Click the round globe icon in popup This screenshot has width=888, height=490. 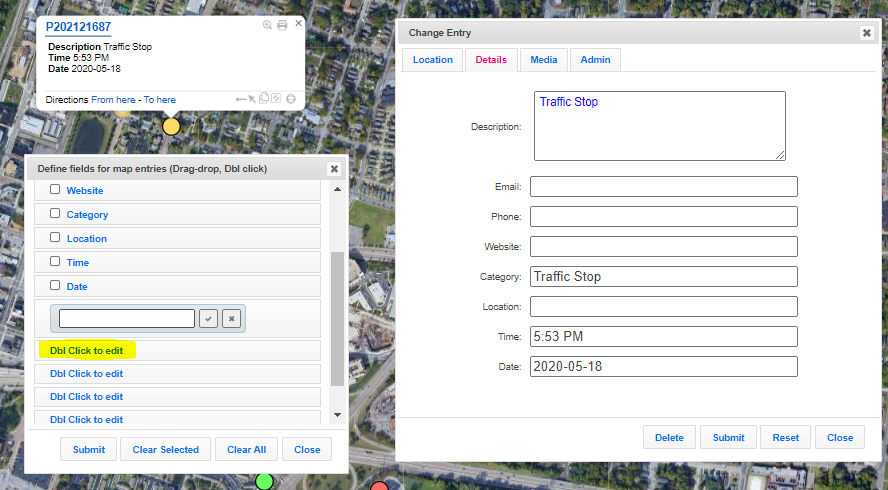click(290, 99)
